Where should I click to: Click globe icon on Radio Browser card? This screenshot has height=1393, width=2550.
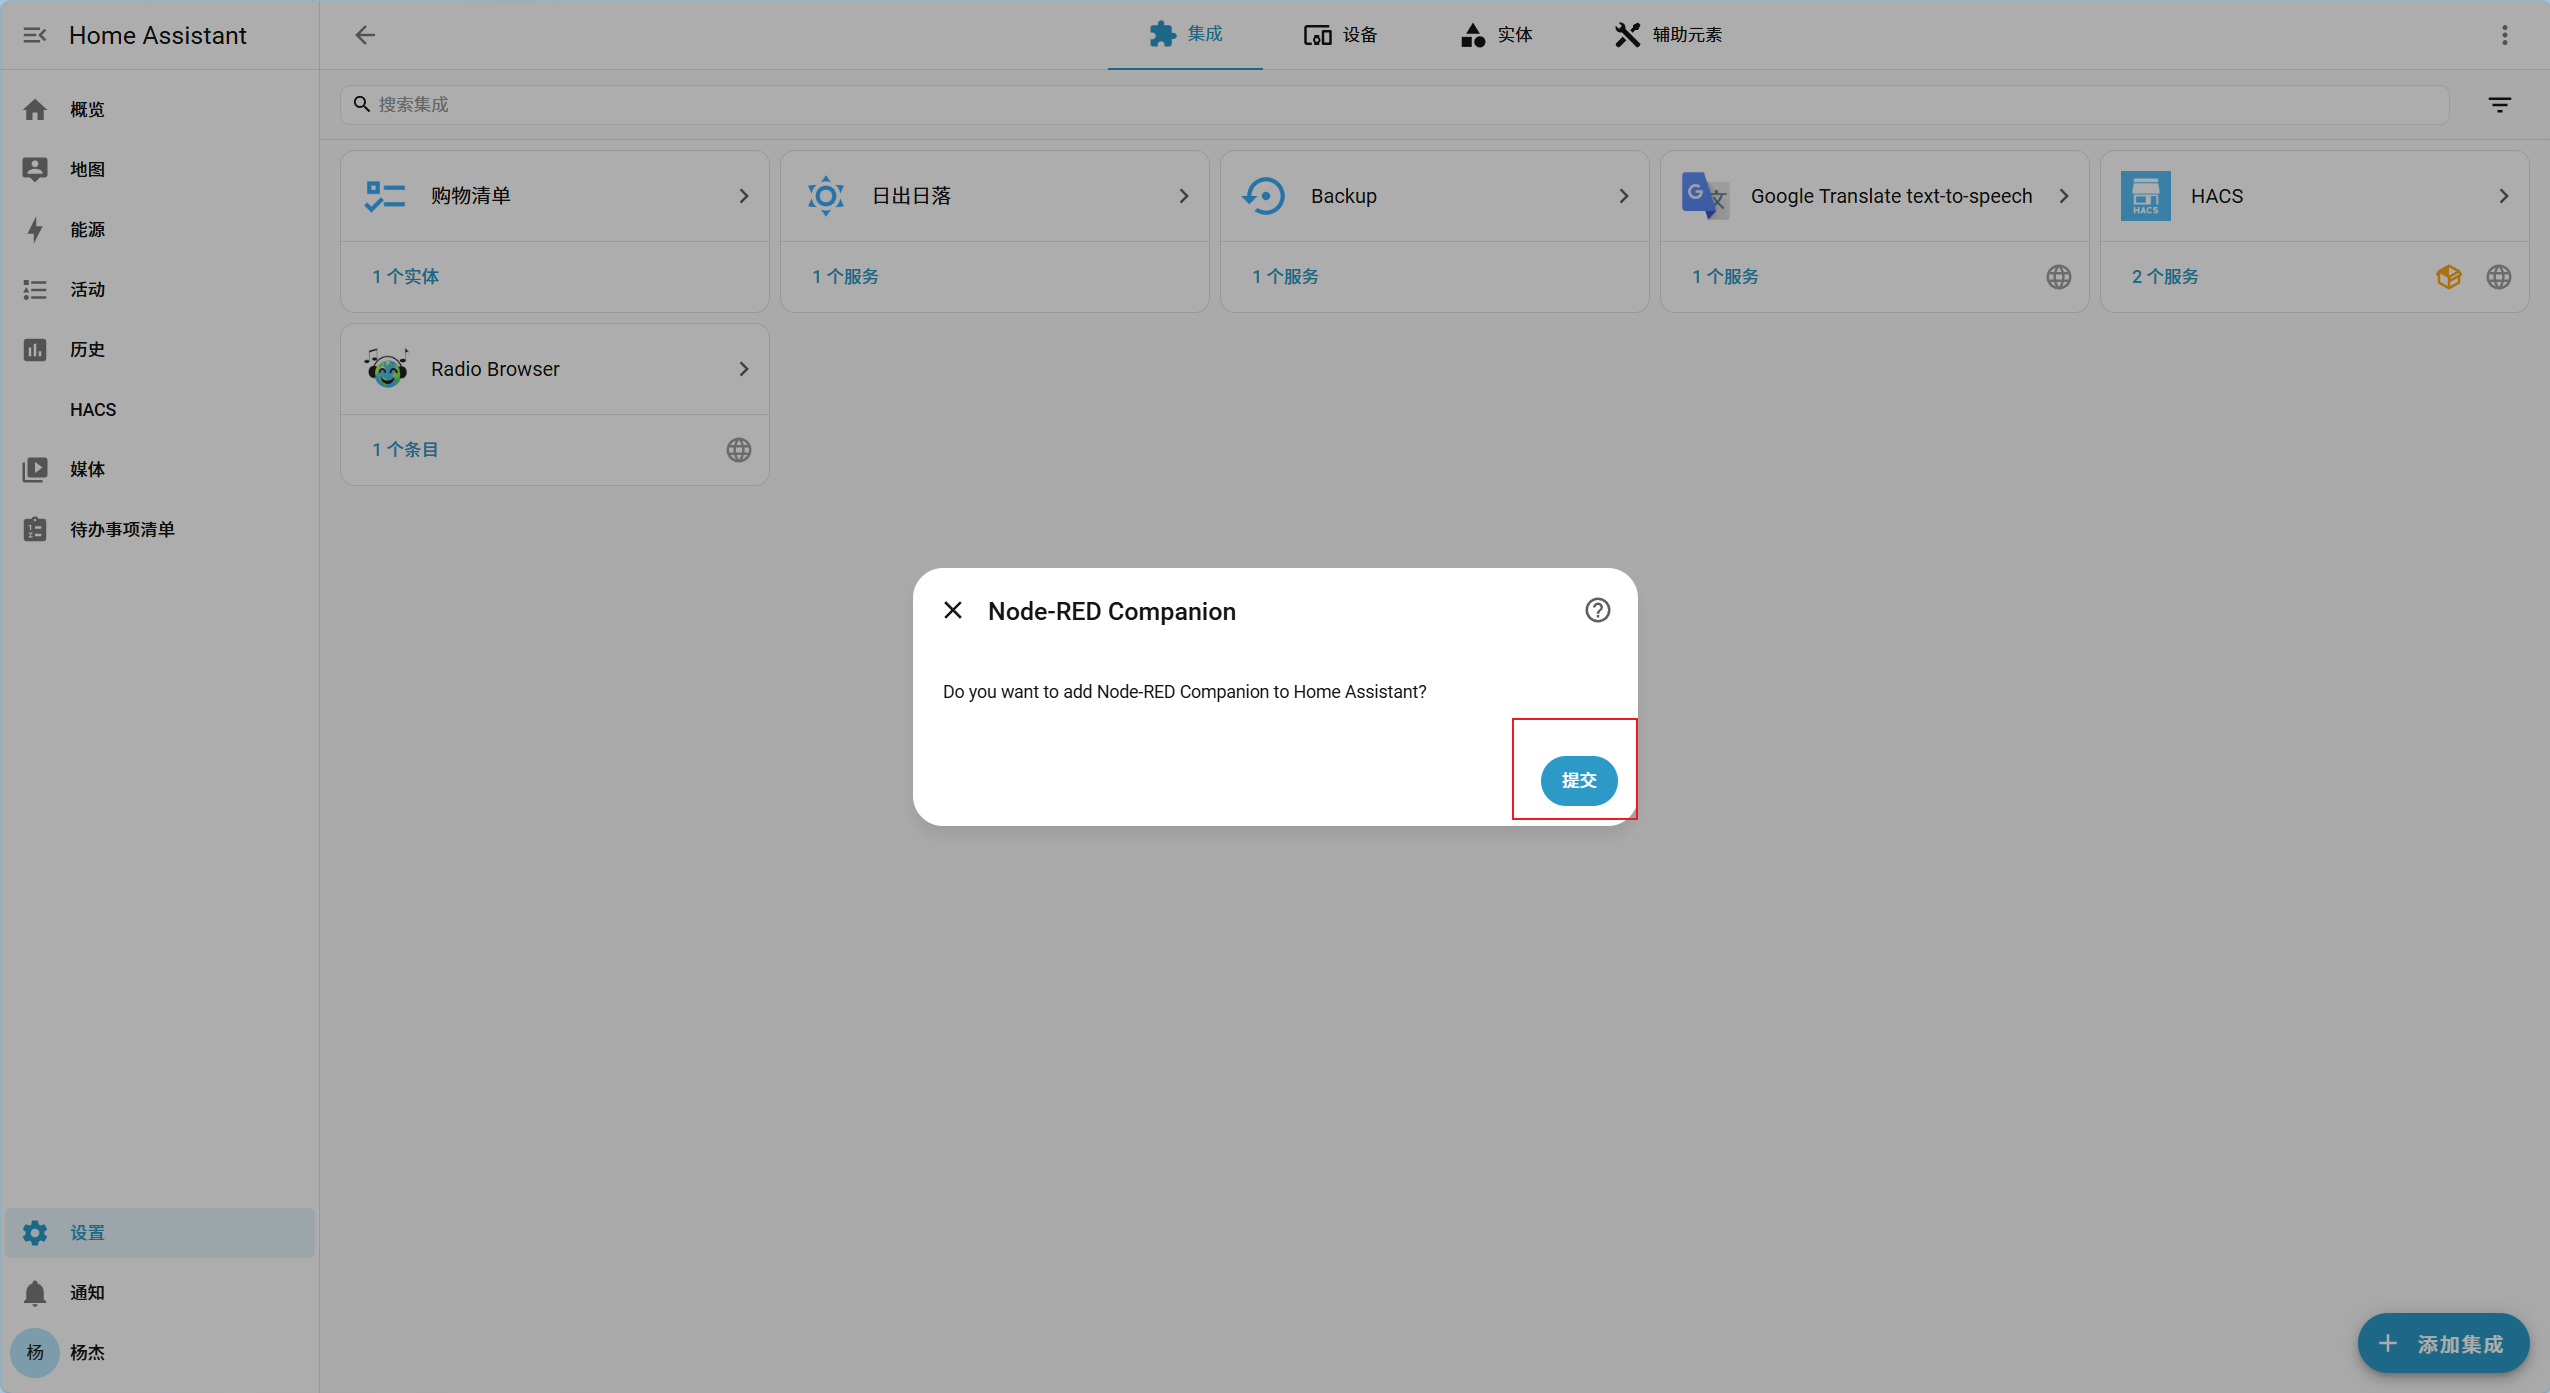click(738, 450)
